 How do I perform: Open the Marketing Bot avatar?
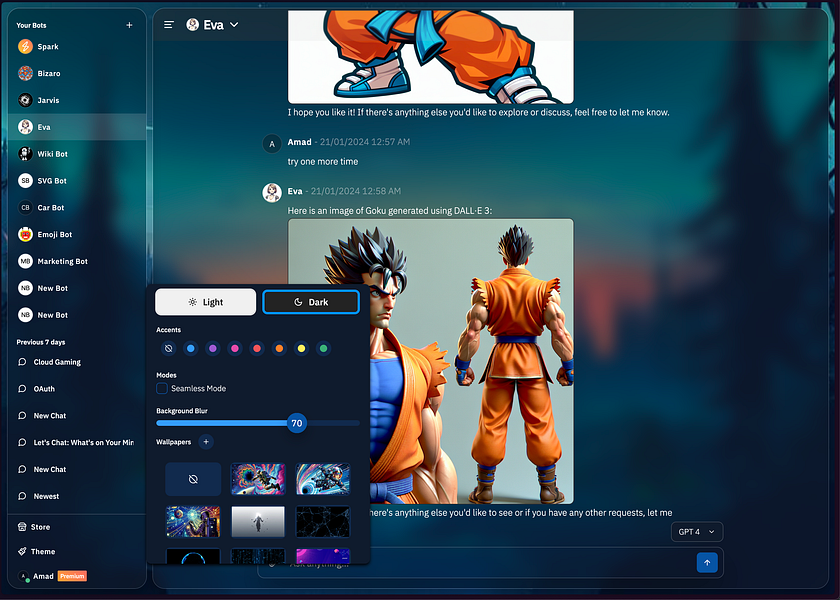pos(25,261)
